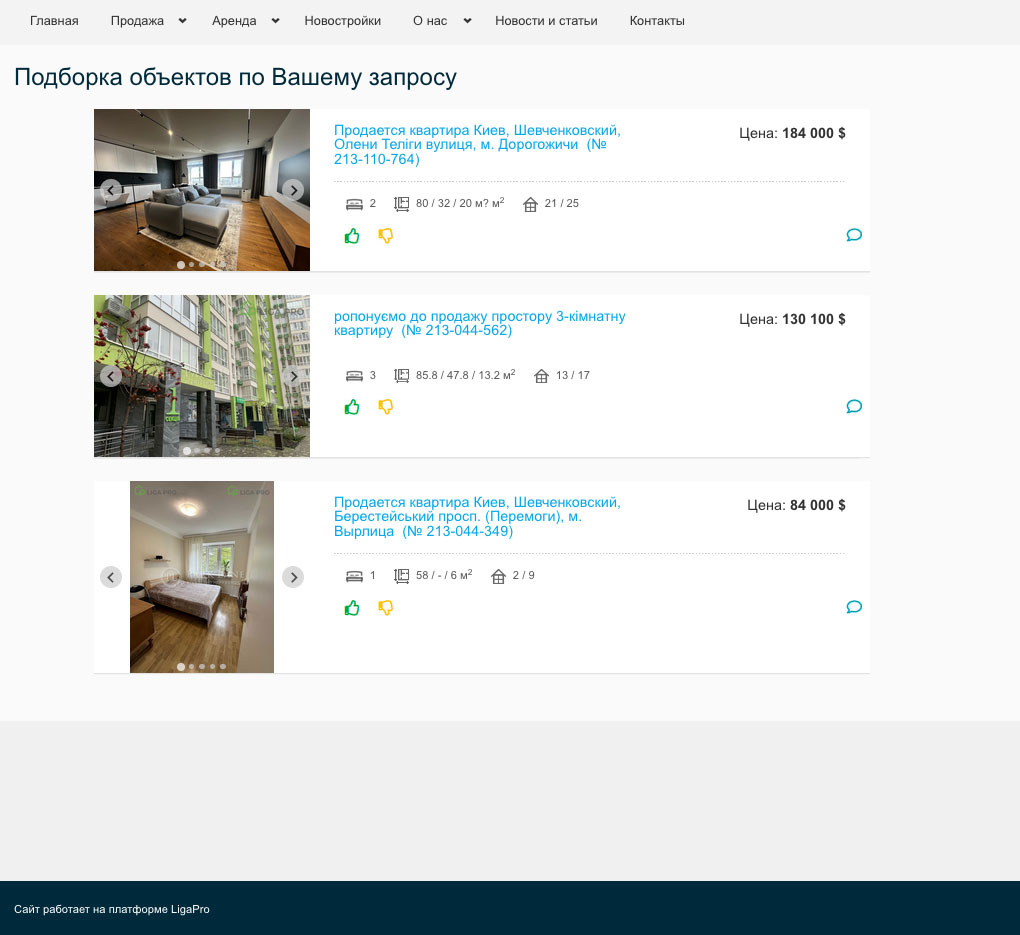This screenshot has height=935, width=1020.
Task: Go to the Контакты page
Action: click(x=657, y=21)
